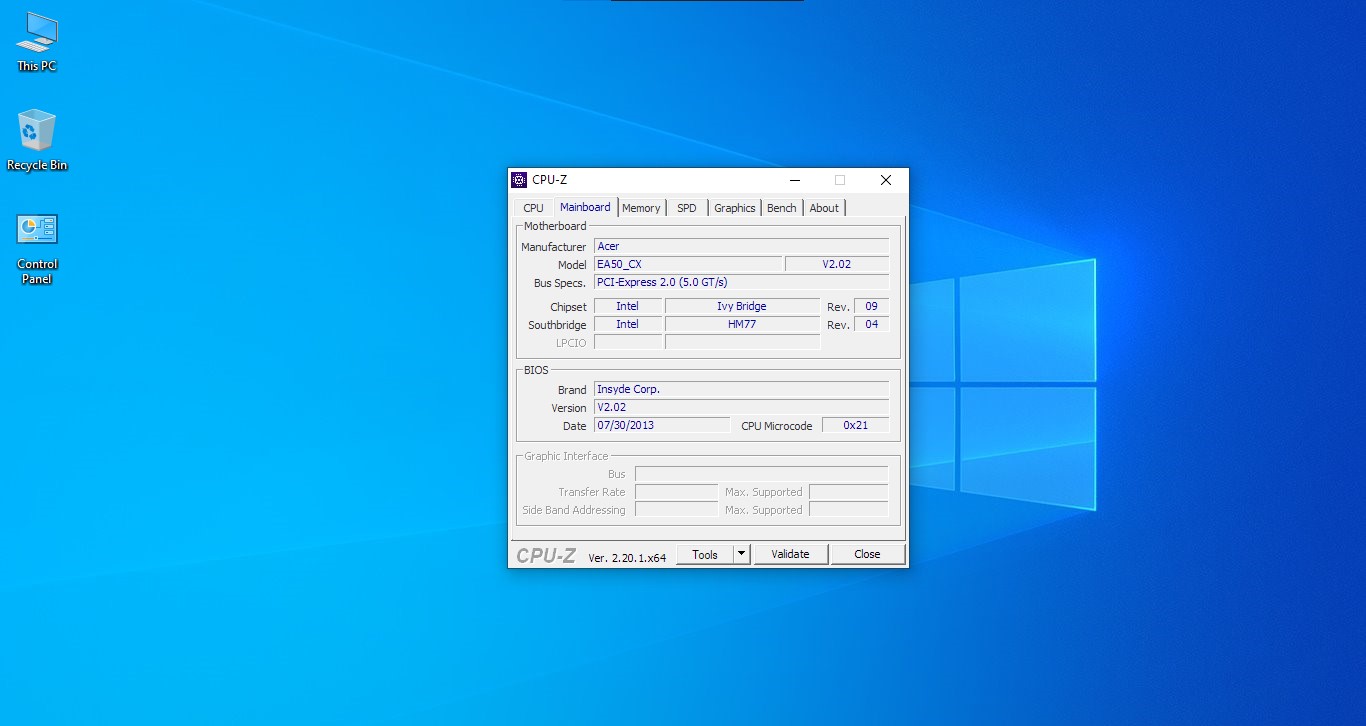The image size is (1366, 726).
Task: Click the Validate button
Action: point(790,554)
